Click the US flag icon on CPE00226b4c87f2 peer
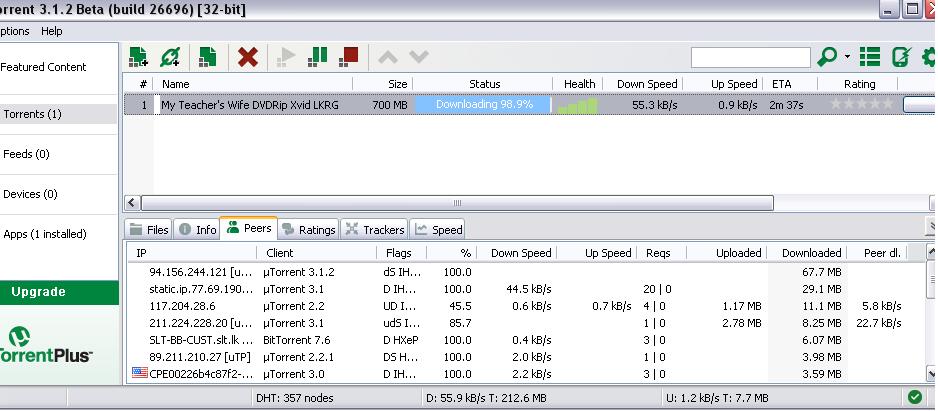 [x=139, y=373]
